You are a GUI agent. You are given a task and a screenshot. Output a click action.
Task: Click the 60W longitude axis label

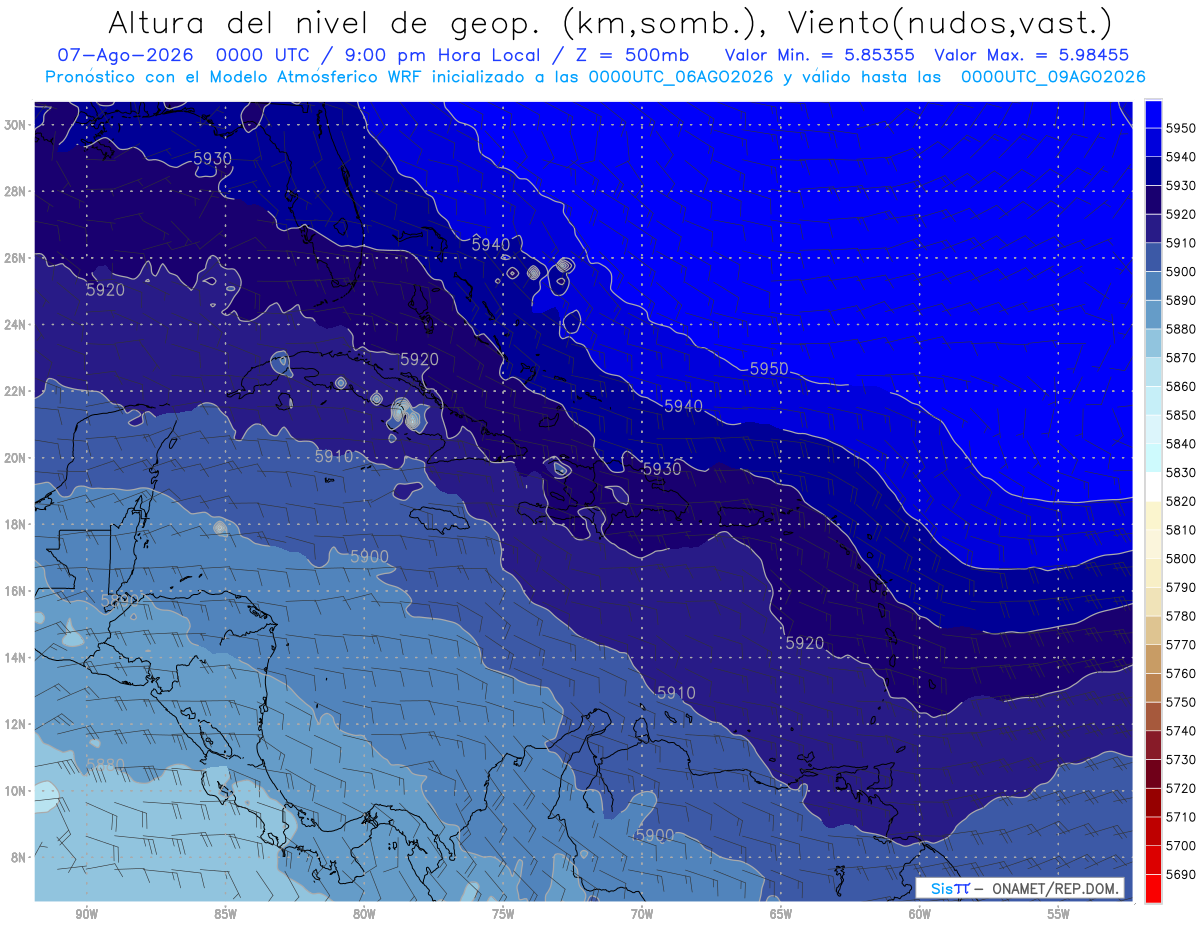[x=920, y=914]
